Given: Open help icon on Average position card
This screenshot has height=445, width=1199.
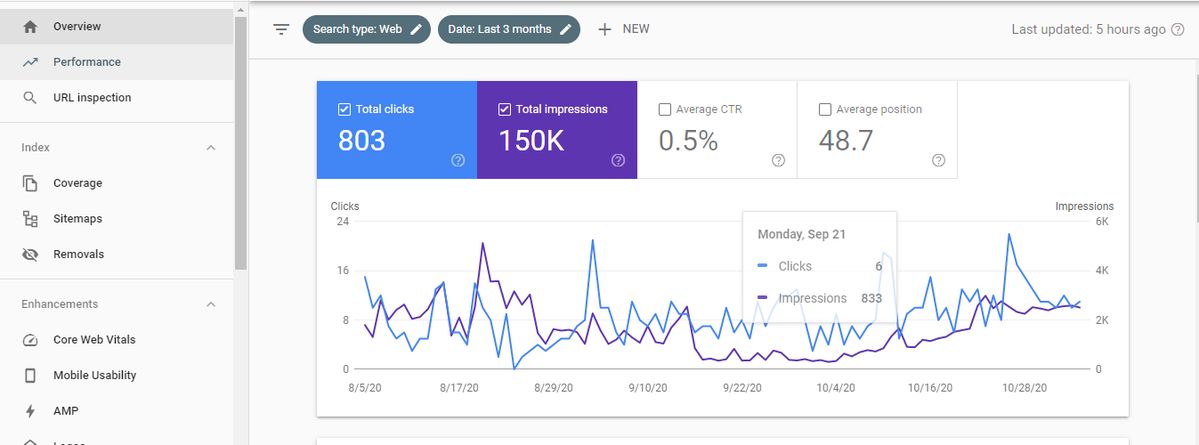Looking at the screenshot, I should pyautogui.click(x=938, y=160).
